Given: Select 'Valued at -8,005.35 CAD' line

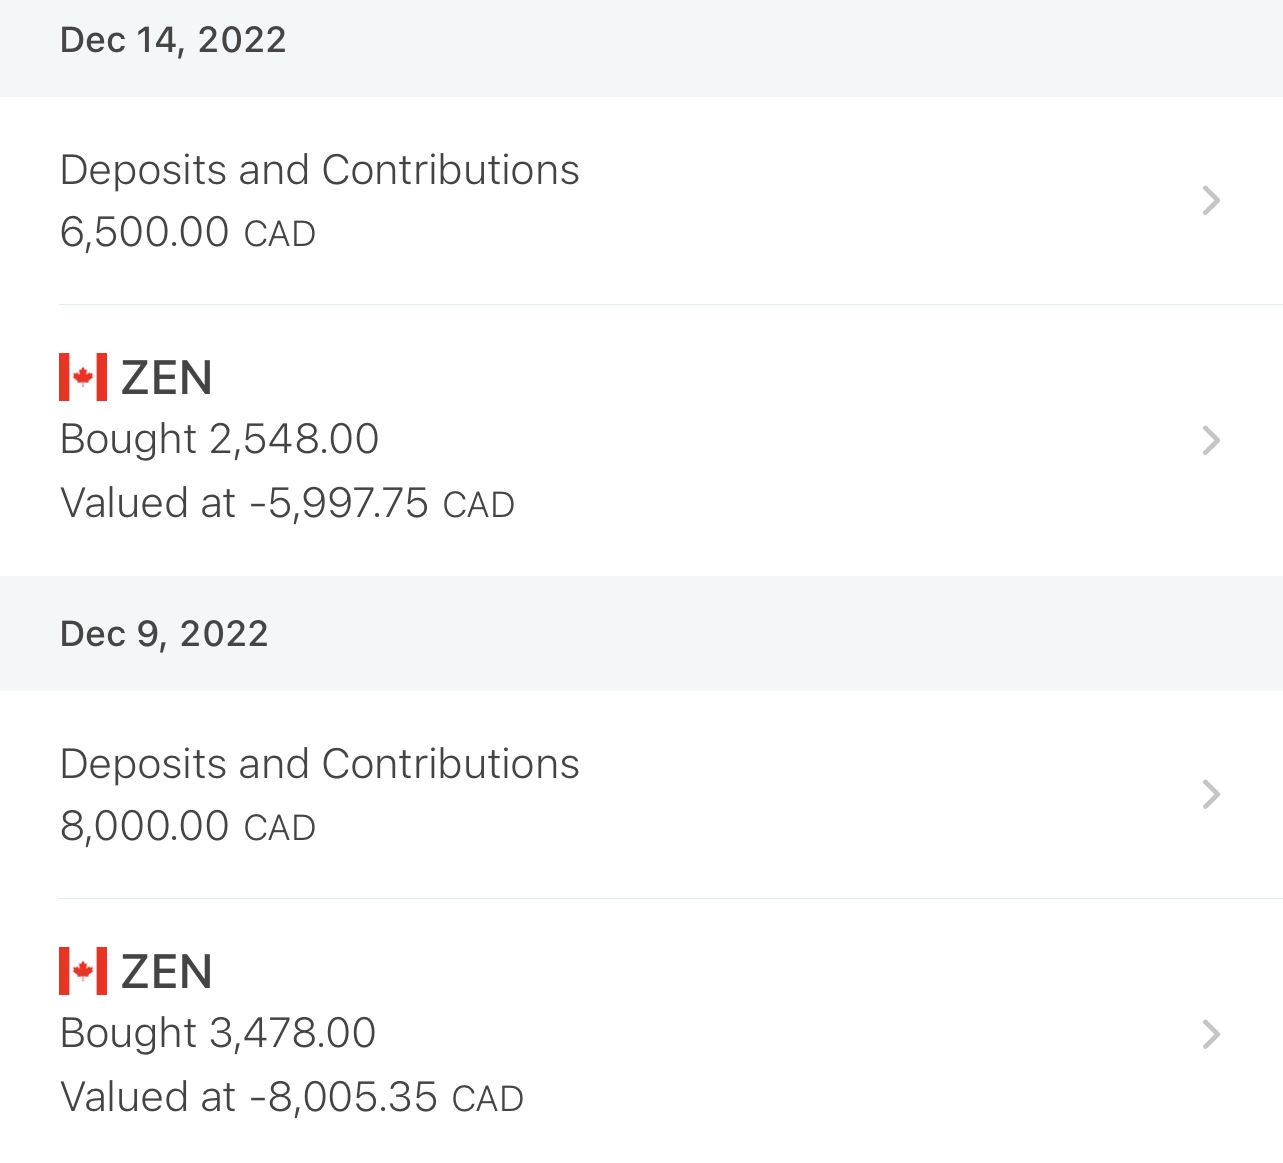Looking at the screenshot, I should click(291, 1097).
